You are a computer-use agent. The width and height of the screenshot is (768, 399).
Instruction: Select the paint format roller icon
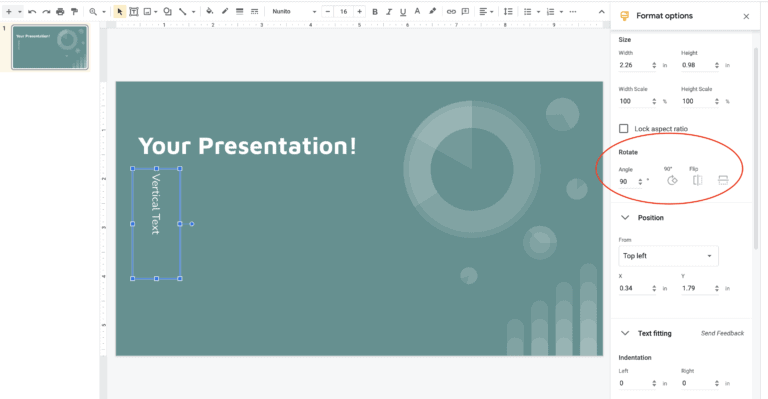click(74, 12)
